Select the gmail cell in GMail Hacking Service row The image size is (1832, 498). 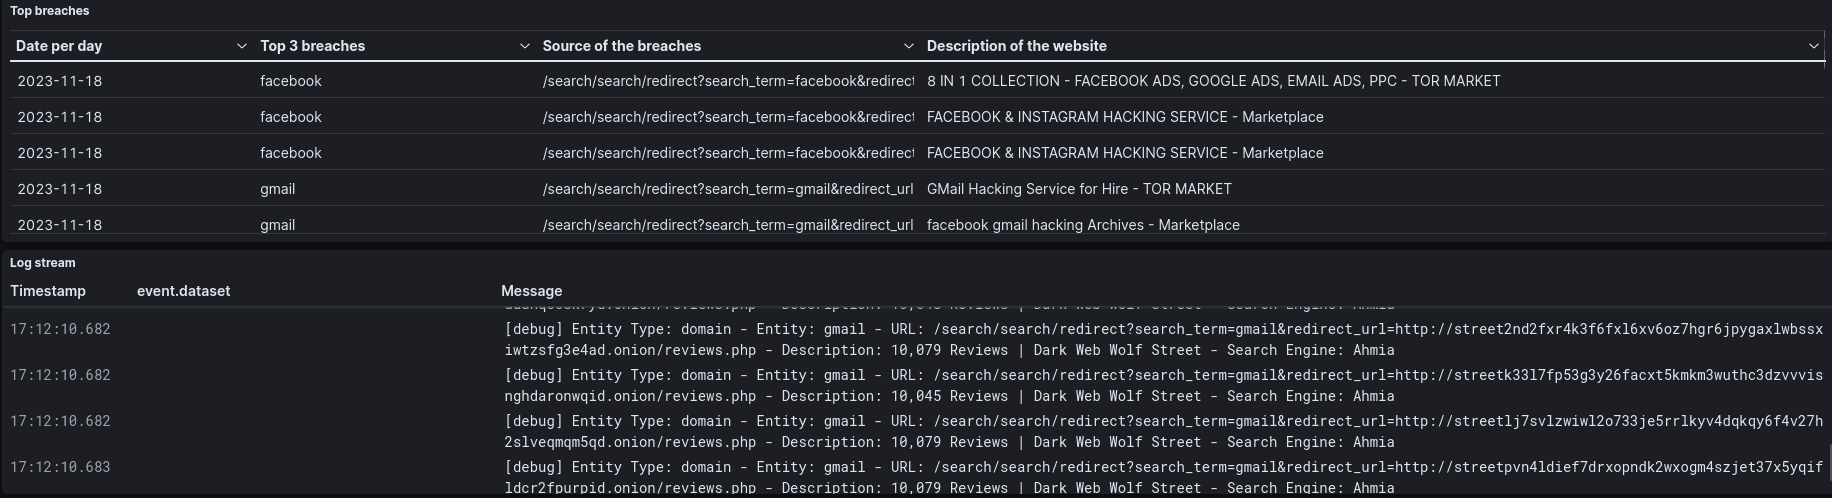(277, 189)
